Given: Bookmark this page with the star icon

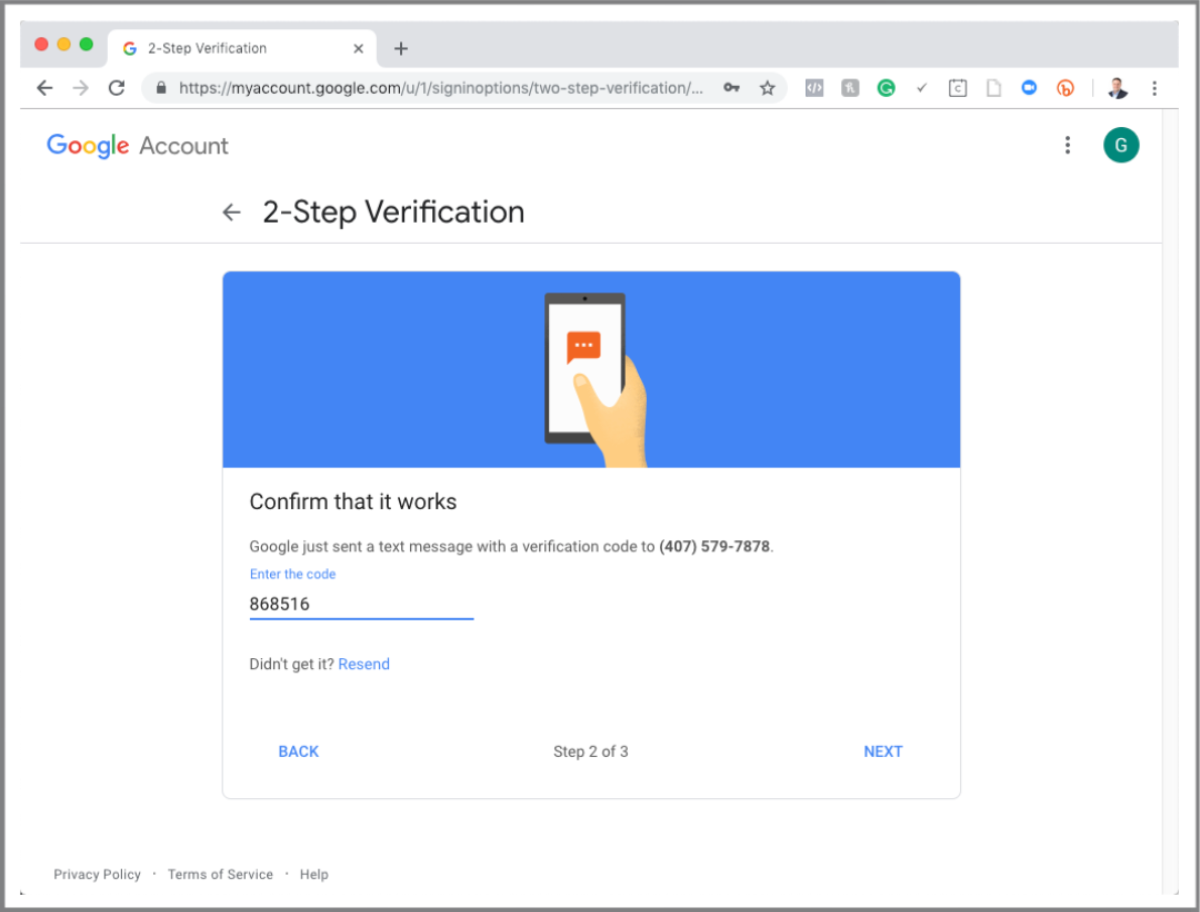Looking at the screenshot, I should tap(767, 88).
